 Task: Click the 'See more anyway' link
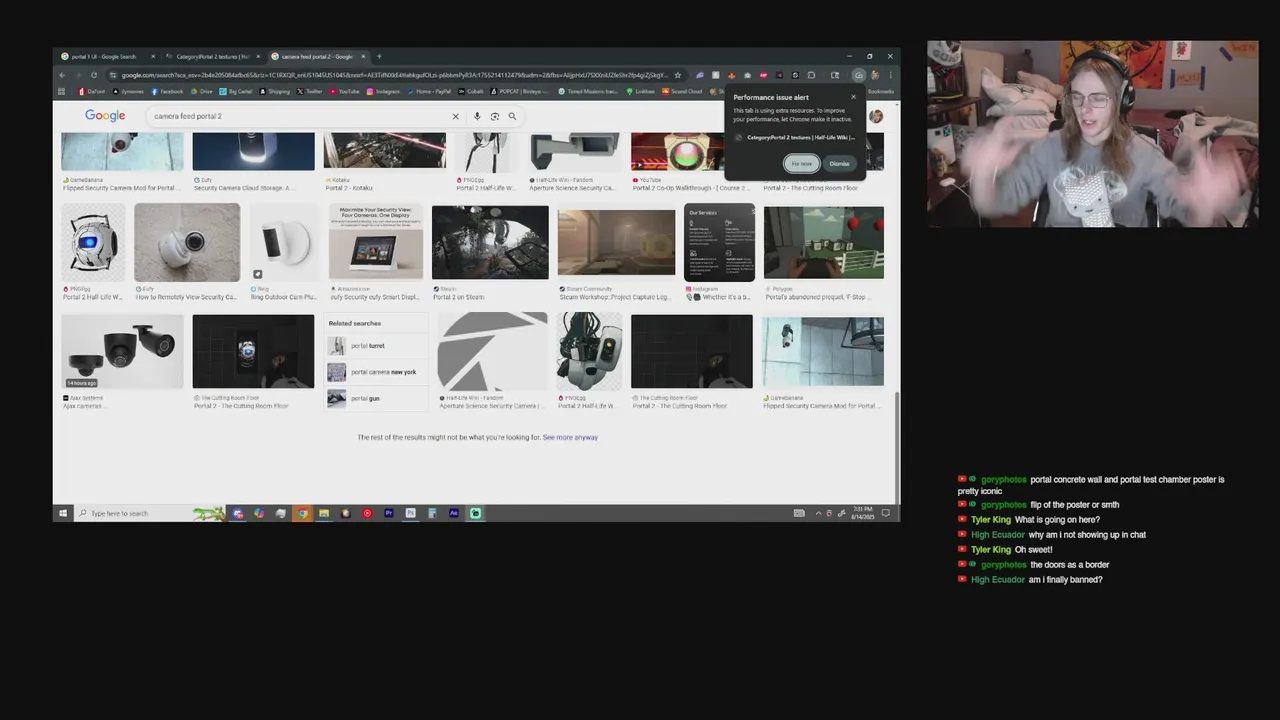[x=570, y=437]
